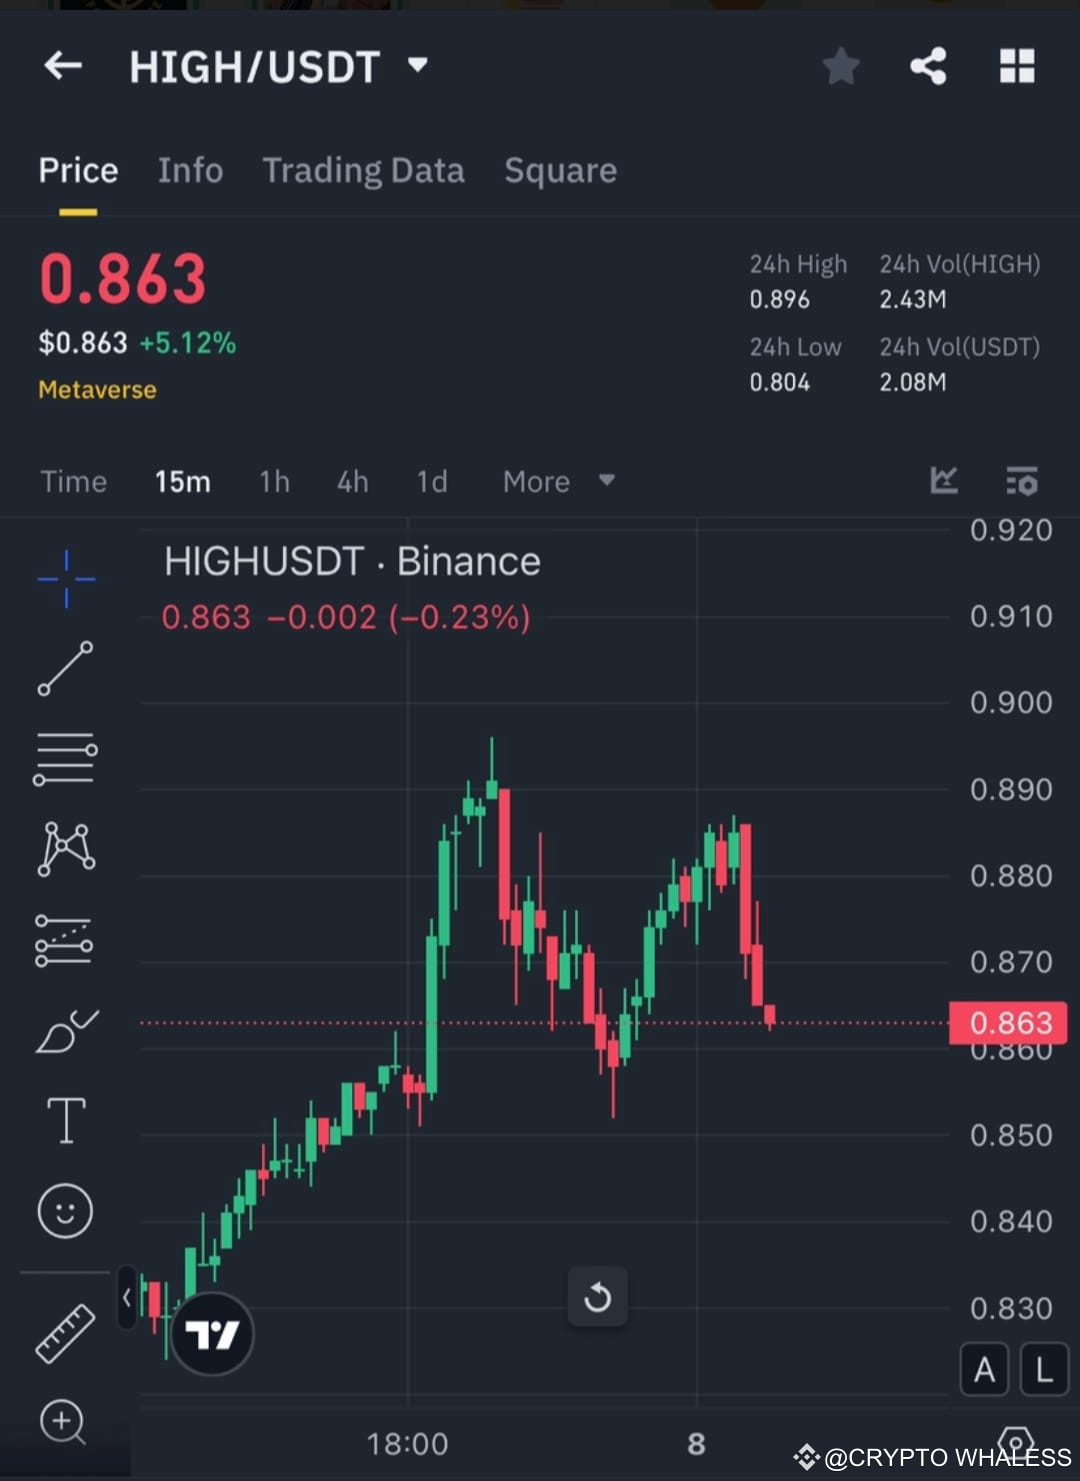The image size is (1080, 1481).
Task: Select the ruler measurement tool
Action: pos(66,1333)
